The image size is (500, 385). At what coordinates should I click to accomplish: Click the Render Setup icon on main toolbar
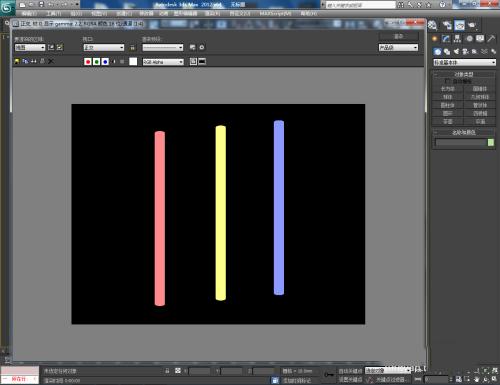447,25
